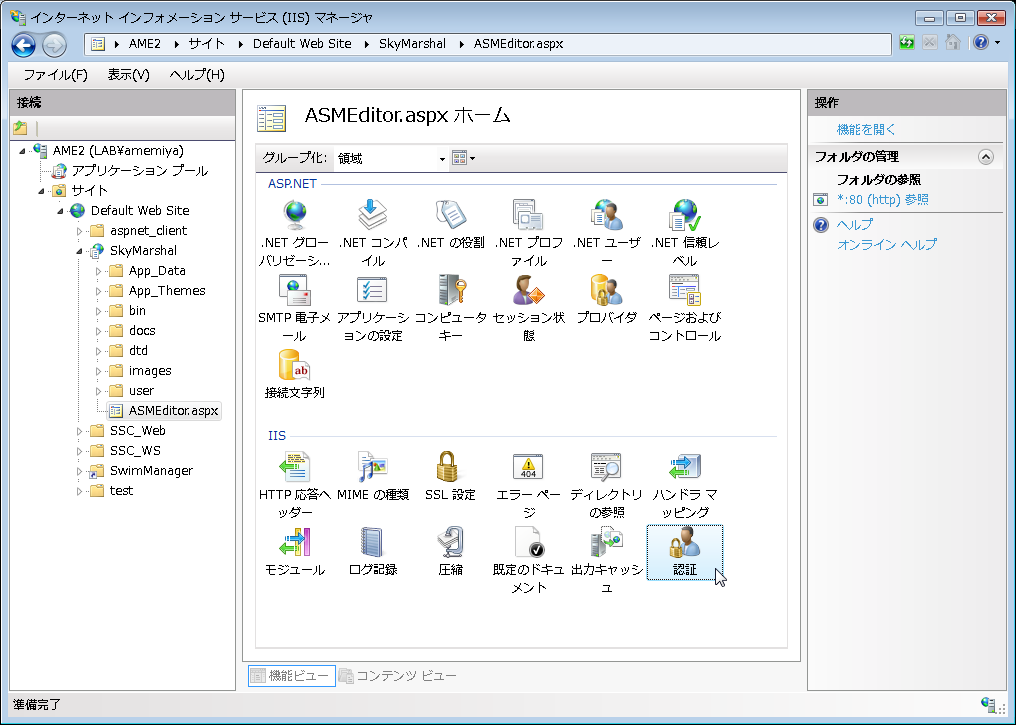Screen dimensions: 1016x725
Task: Click the status bar network icon
Action: pyautogui.click(x=988, y=704)
